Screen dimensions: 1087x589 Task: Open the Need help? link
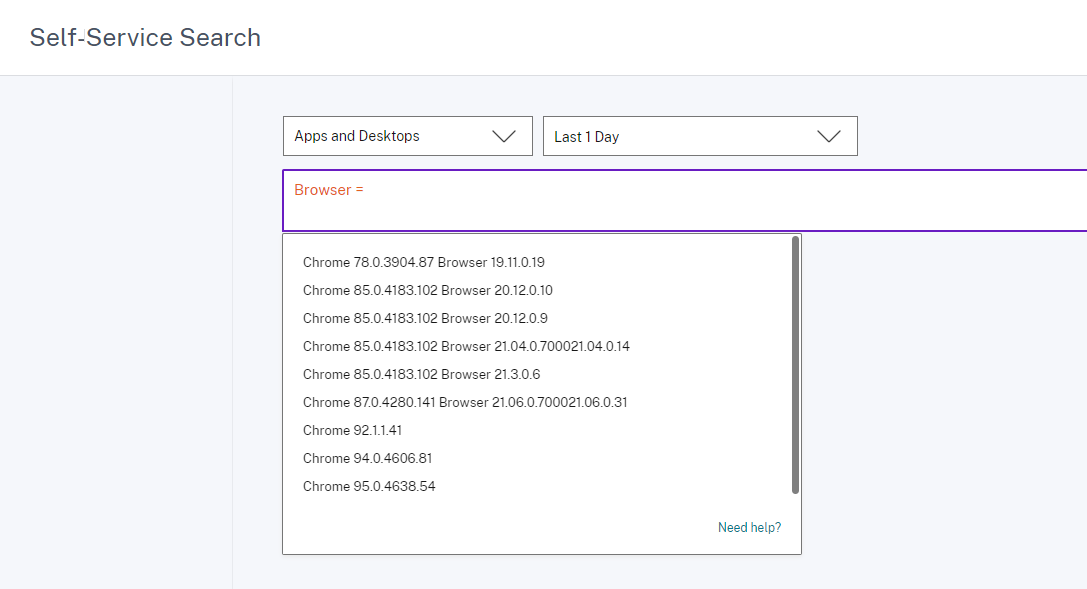pyautogui.click(x=749, y=527)
